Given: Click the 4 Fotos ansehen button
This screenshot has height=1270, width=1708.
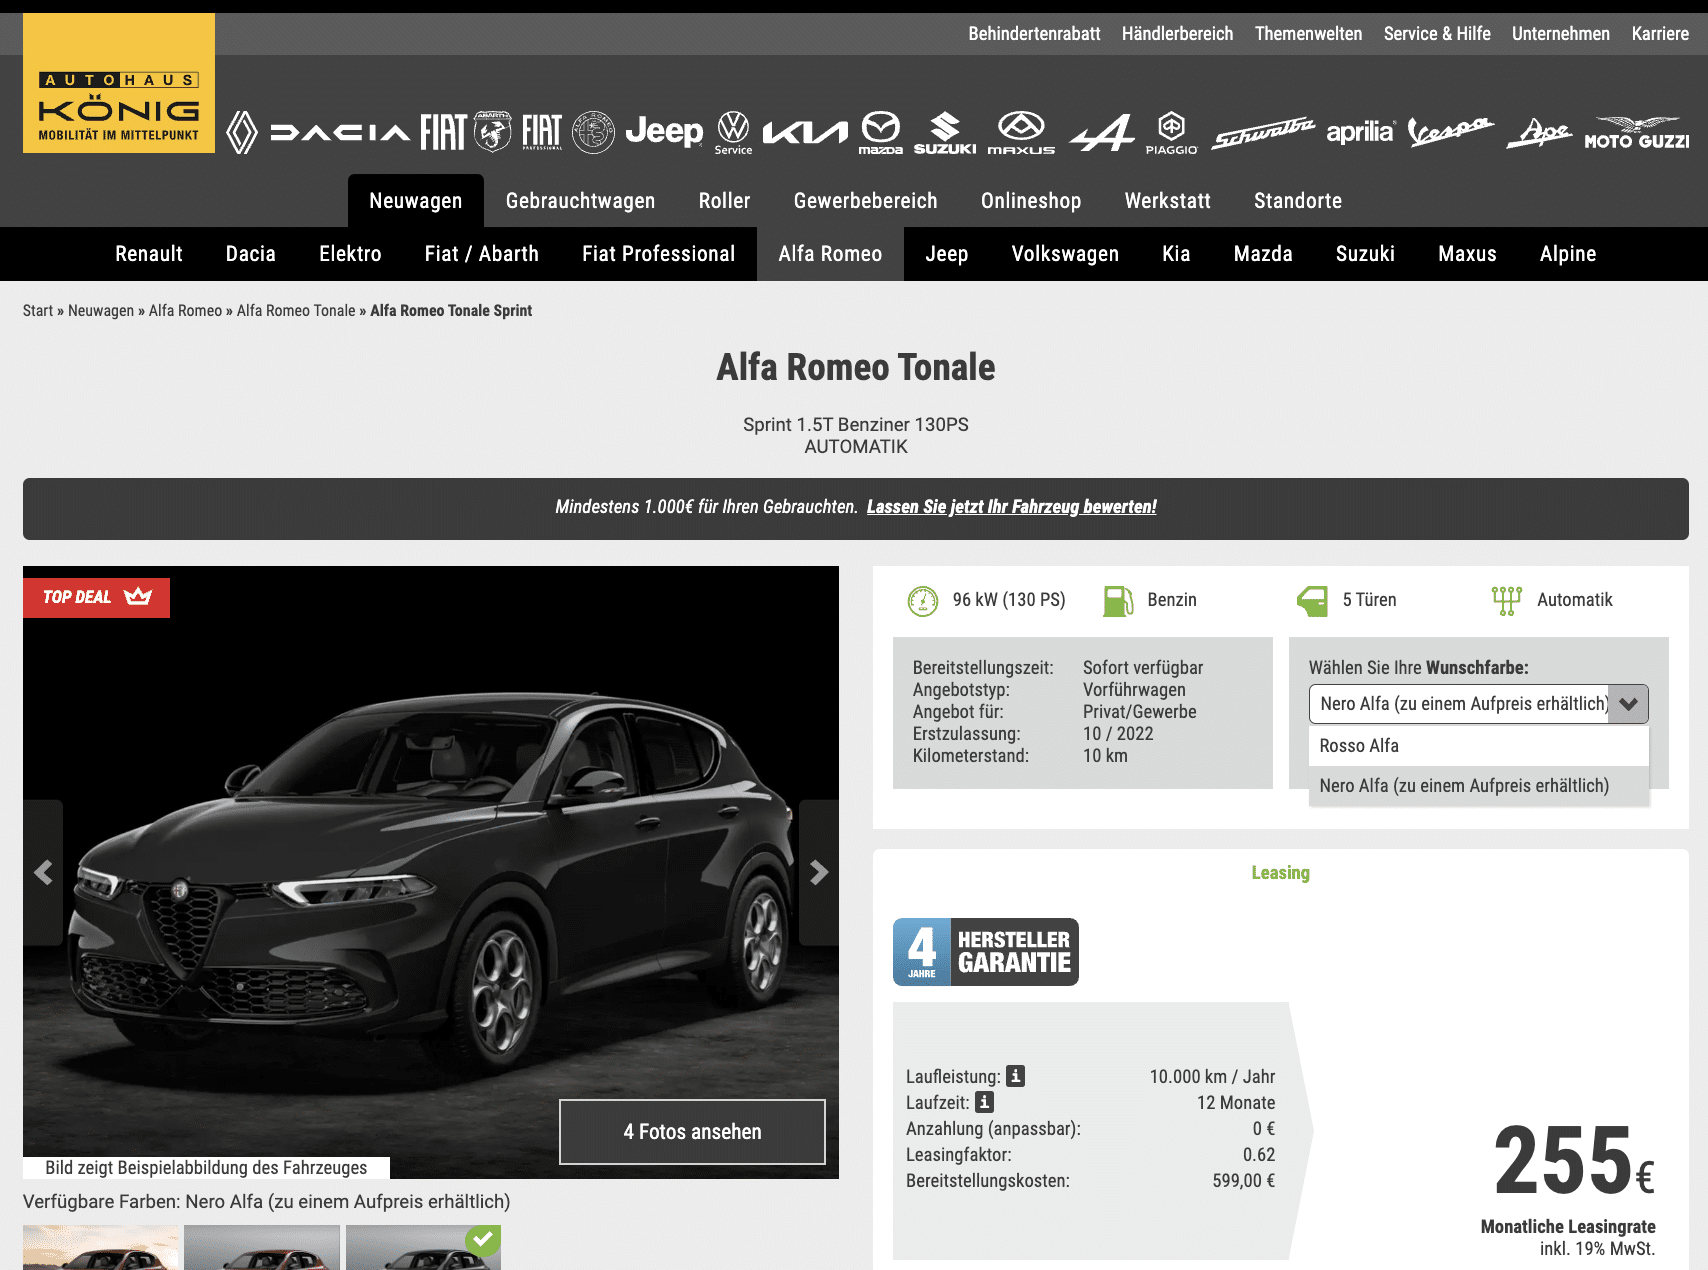Looking at the screenshot, I should click(x=692, y=1132).
